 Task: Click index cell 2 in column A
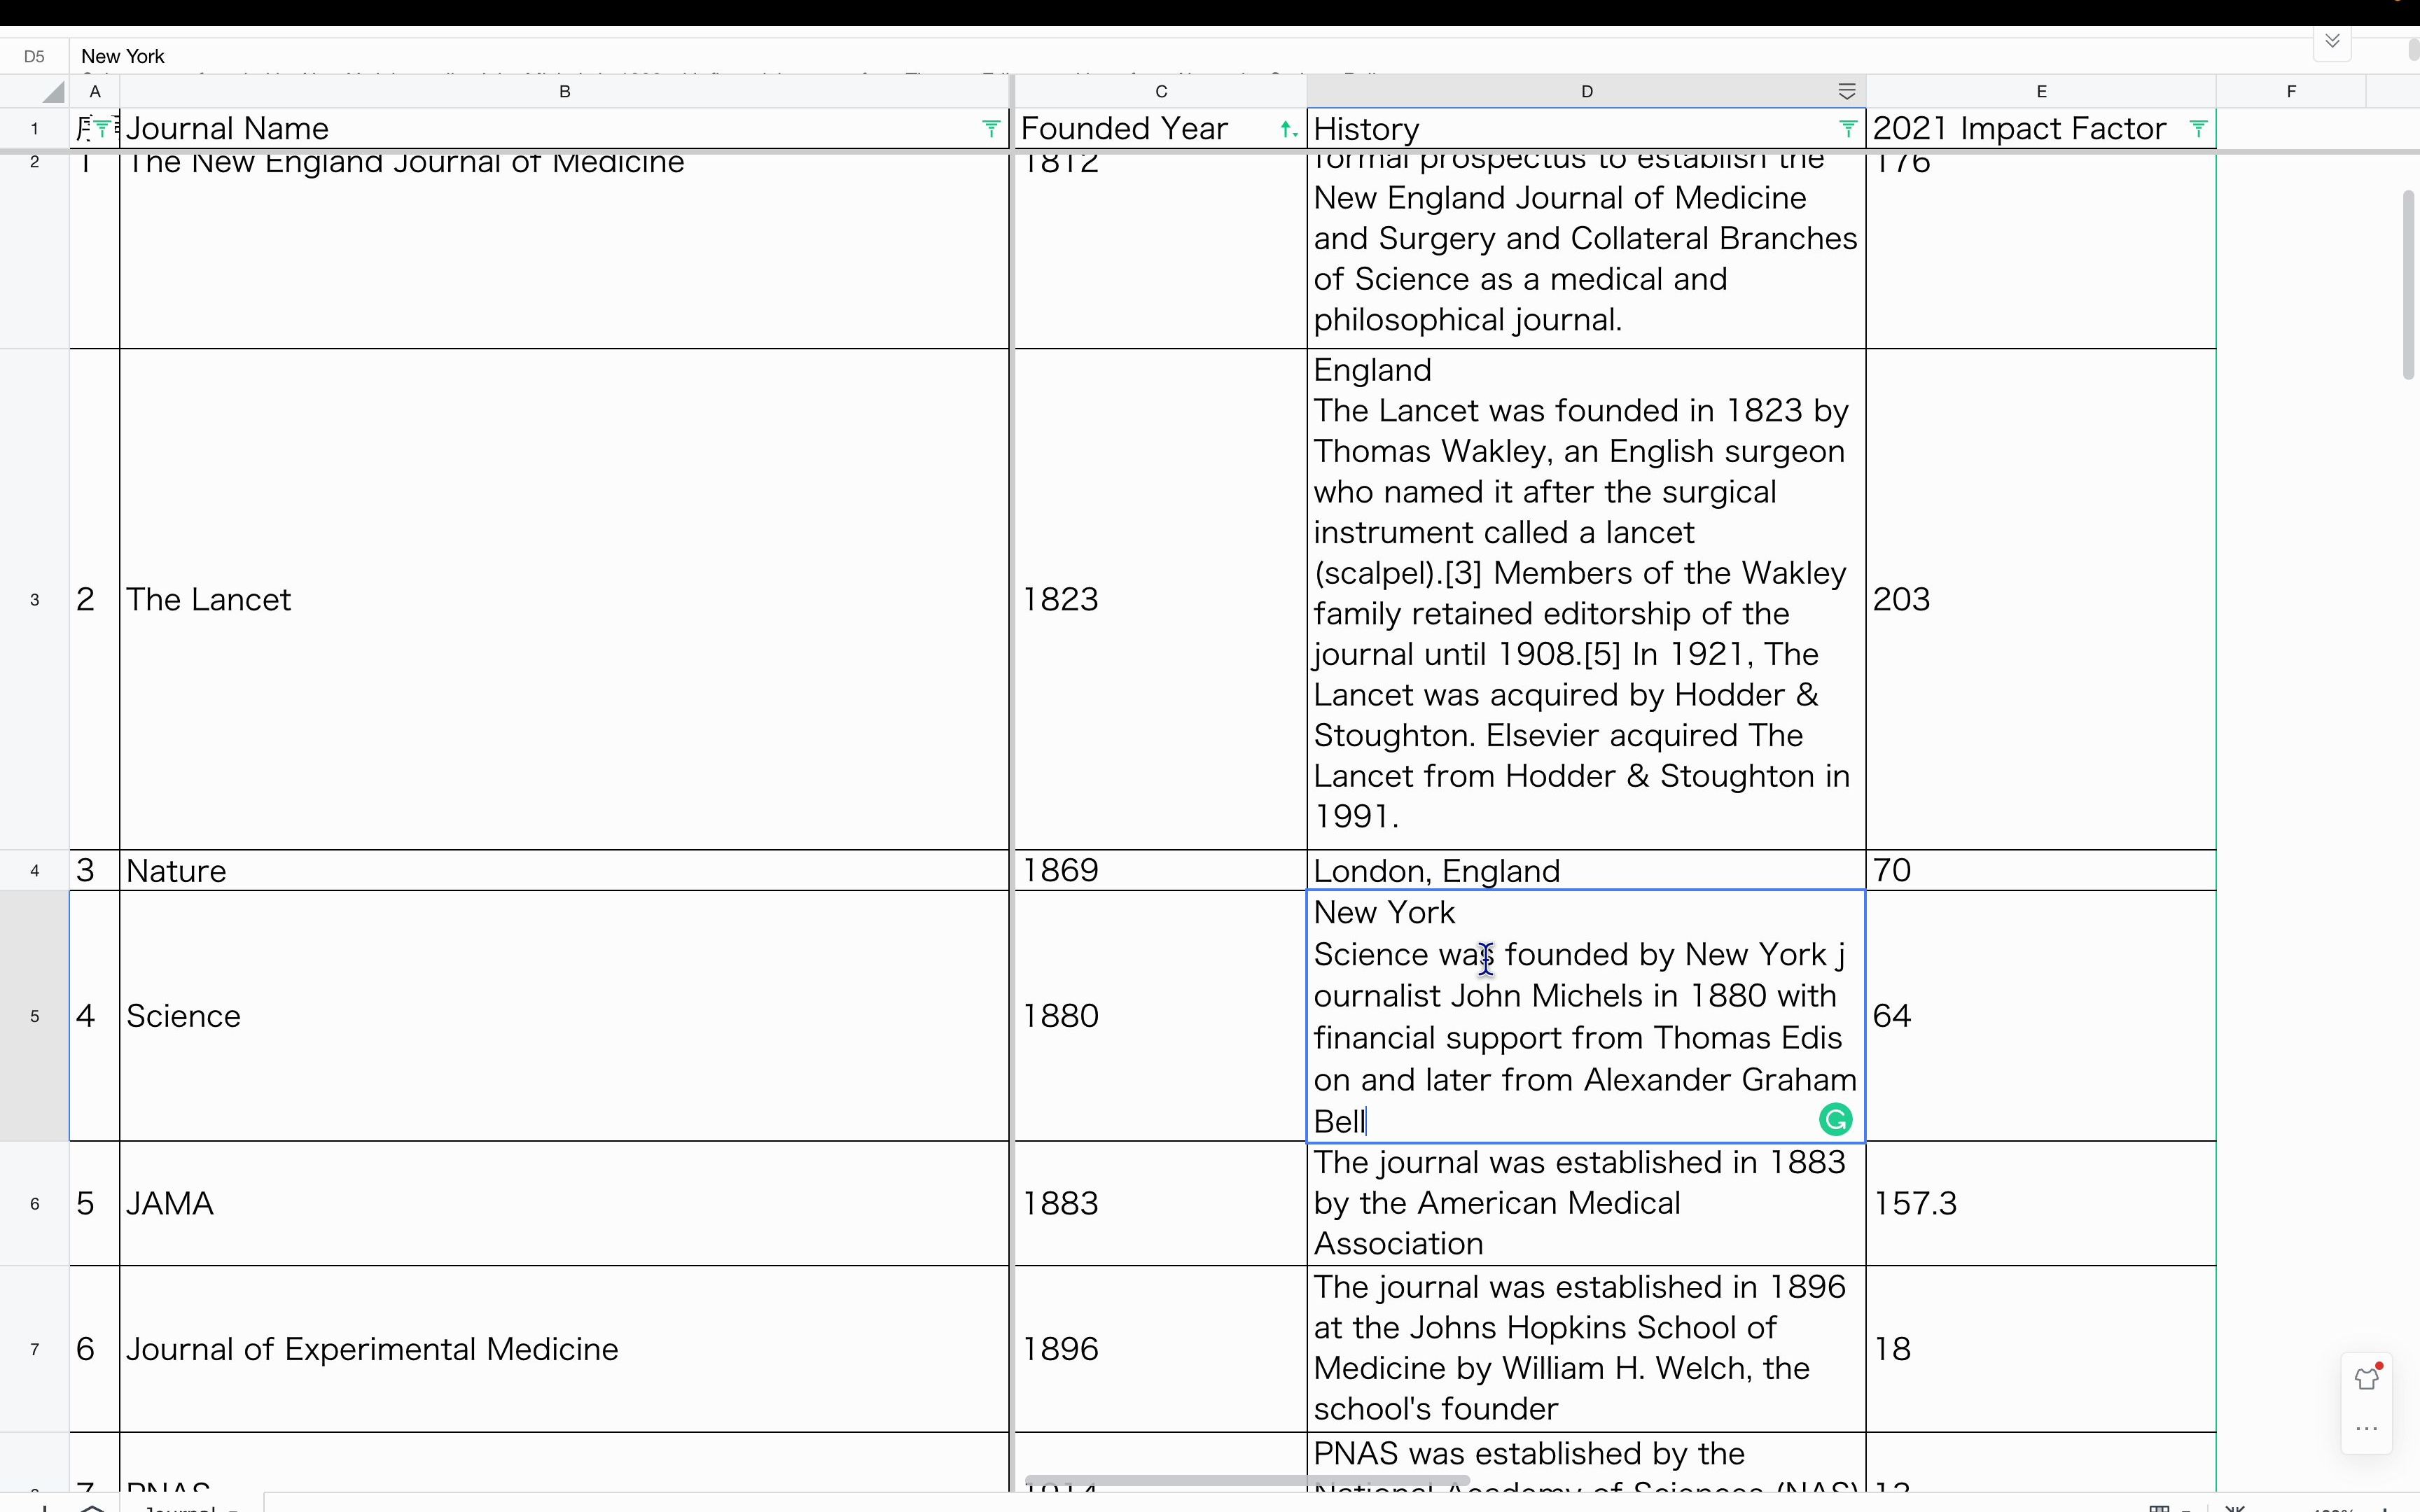[95, 600]
